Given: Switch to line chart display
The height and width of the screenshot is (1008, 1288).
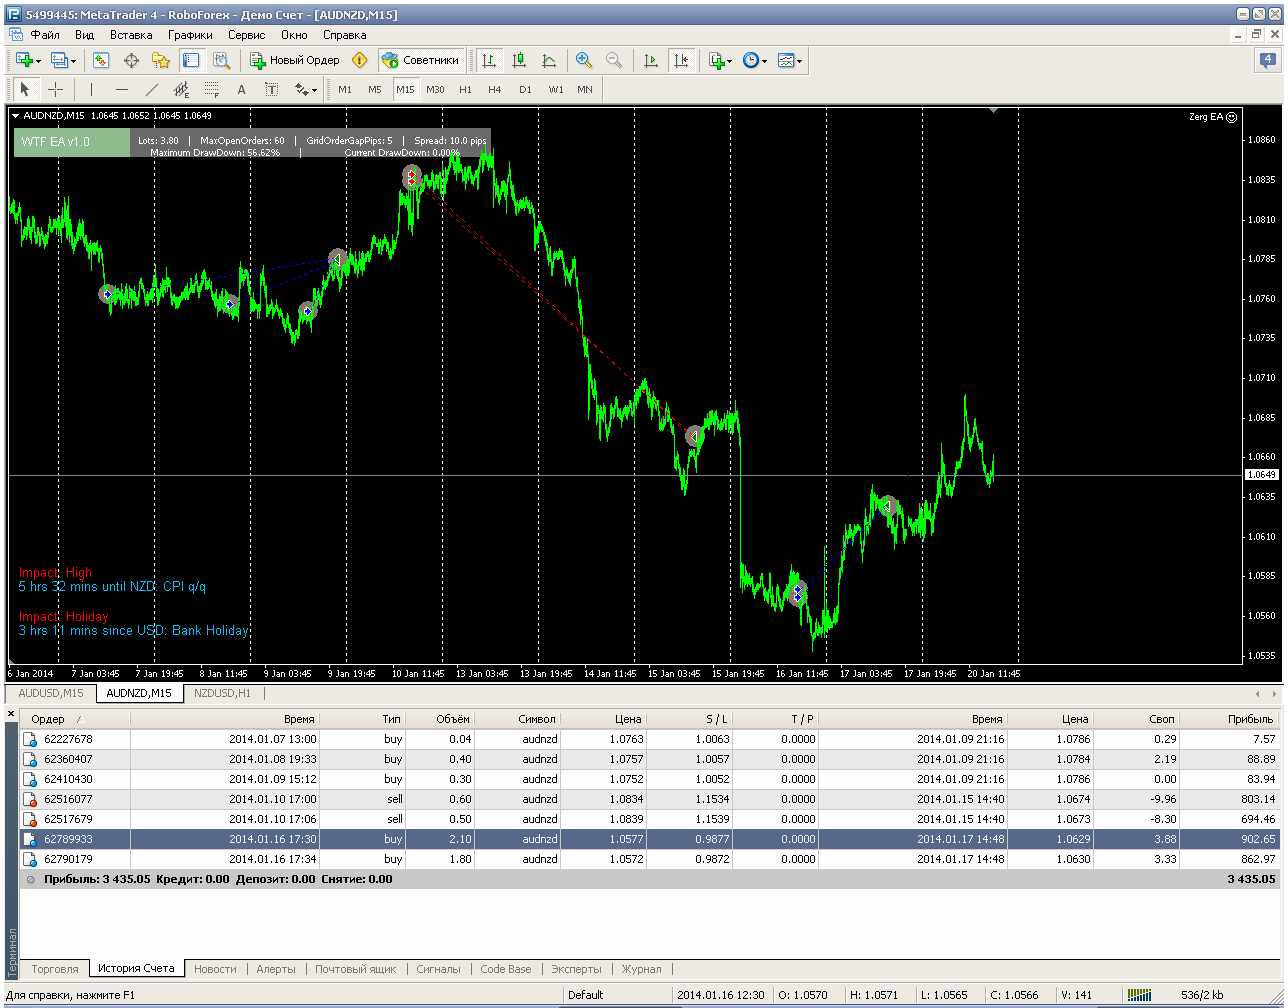Looking at the screenshot, I should [x=549, y=60].
